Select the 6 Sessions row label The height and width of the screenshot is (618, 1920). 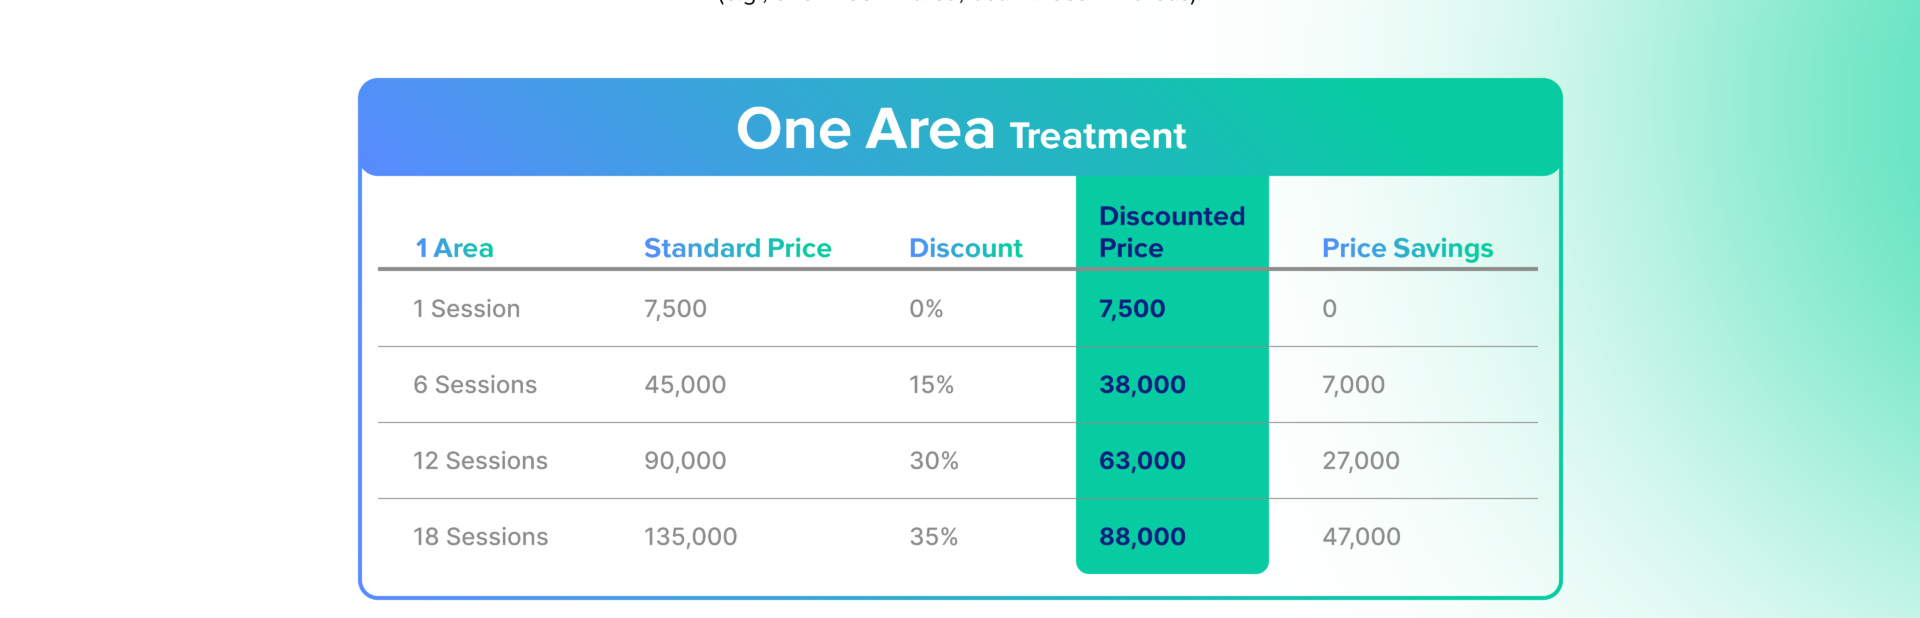474,385
